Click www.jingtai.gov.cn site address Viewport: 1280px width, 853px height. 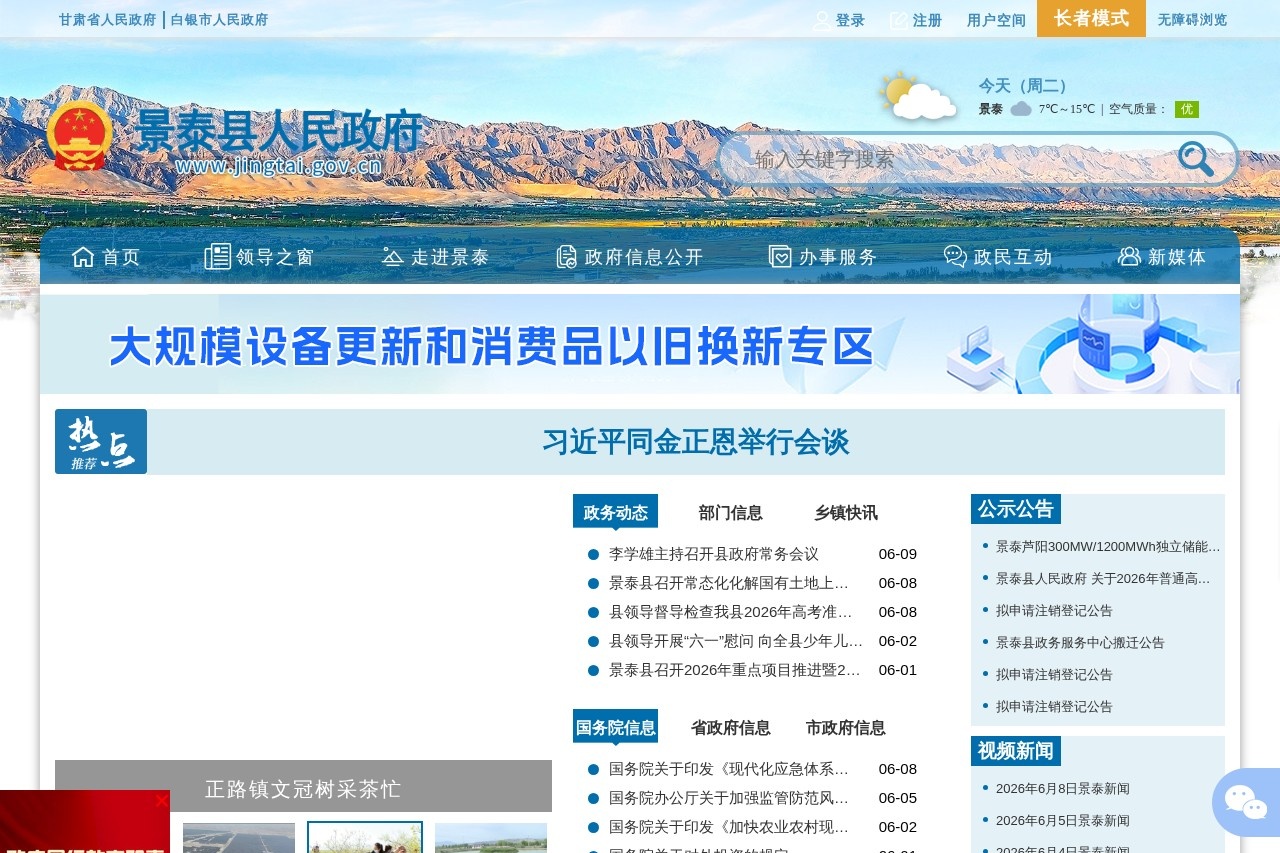(x=279, y=165)
